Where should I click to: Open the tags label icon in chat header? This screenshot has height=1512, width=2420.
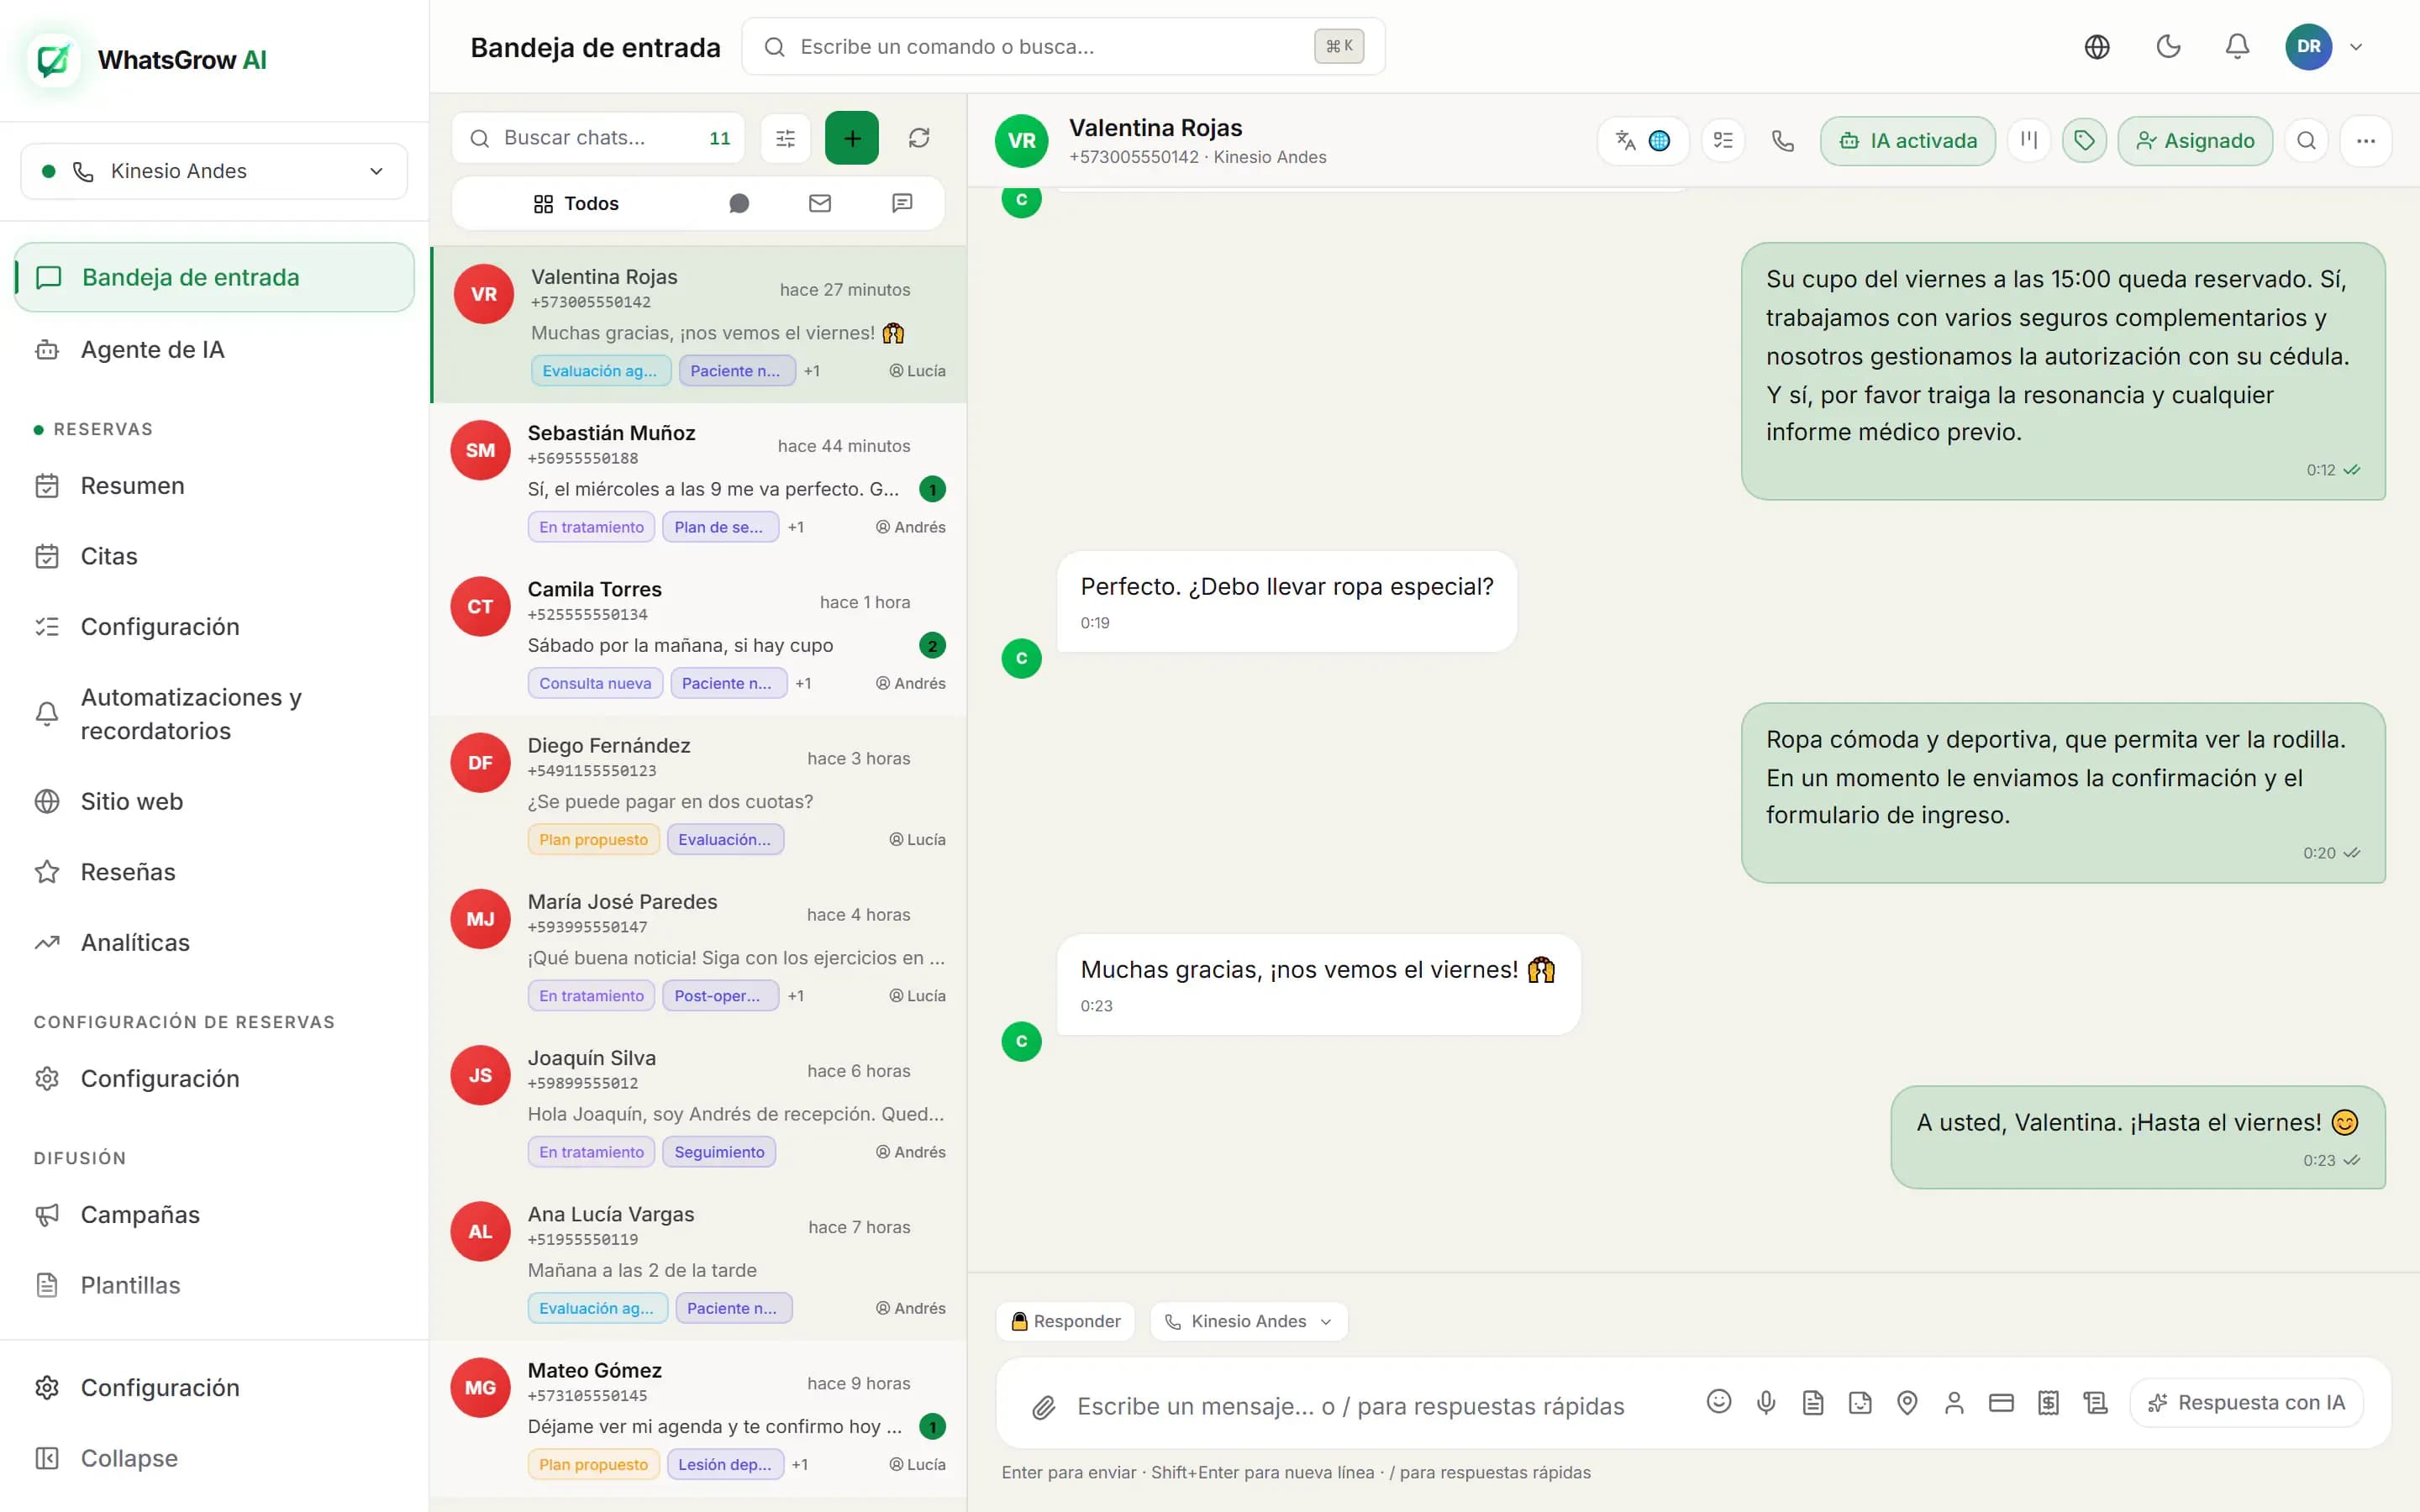coord(2084,141)
